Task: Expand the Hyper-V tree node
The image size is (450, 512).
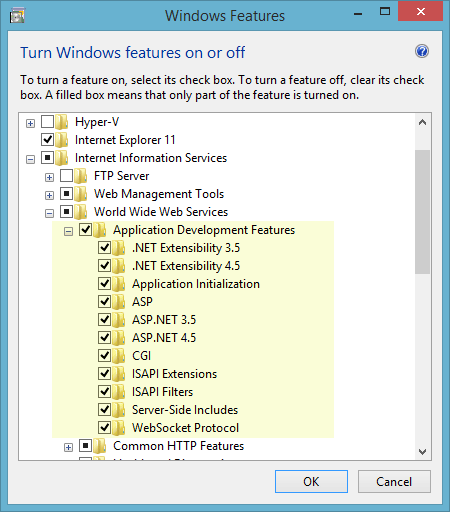Action: 30,124
